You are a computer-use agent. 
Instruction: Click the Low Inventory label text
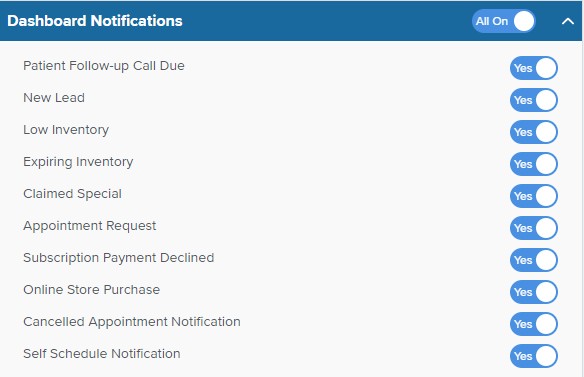[x=66, y=130]
